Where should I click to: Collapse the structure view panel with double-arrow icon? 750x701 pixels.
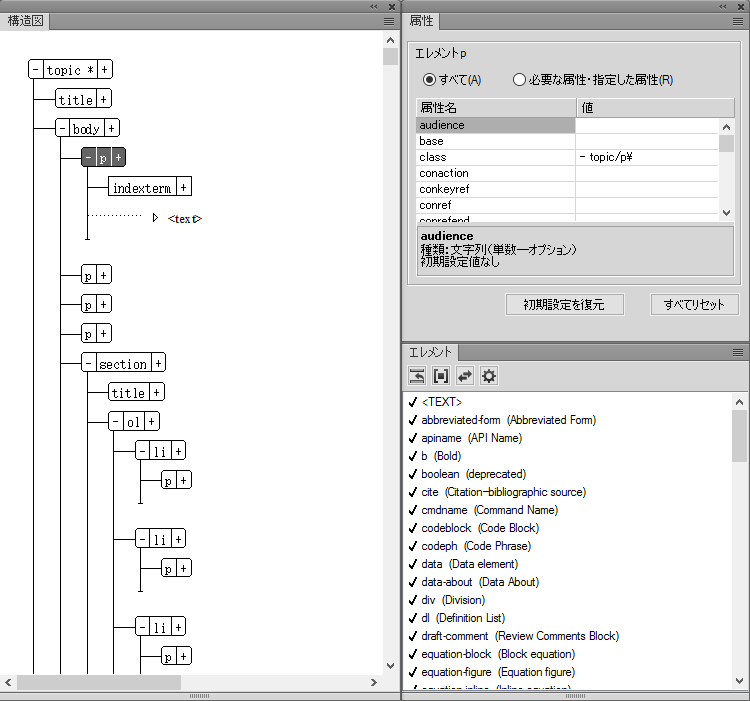tap(374, 6)
